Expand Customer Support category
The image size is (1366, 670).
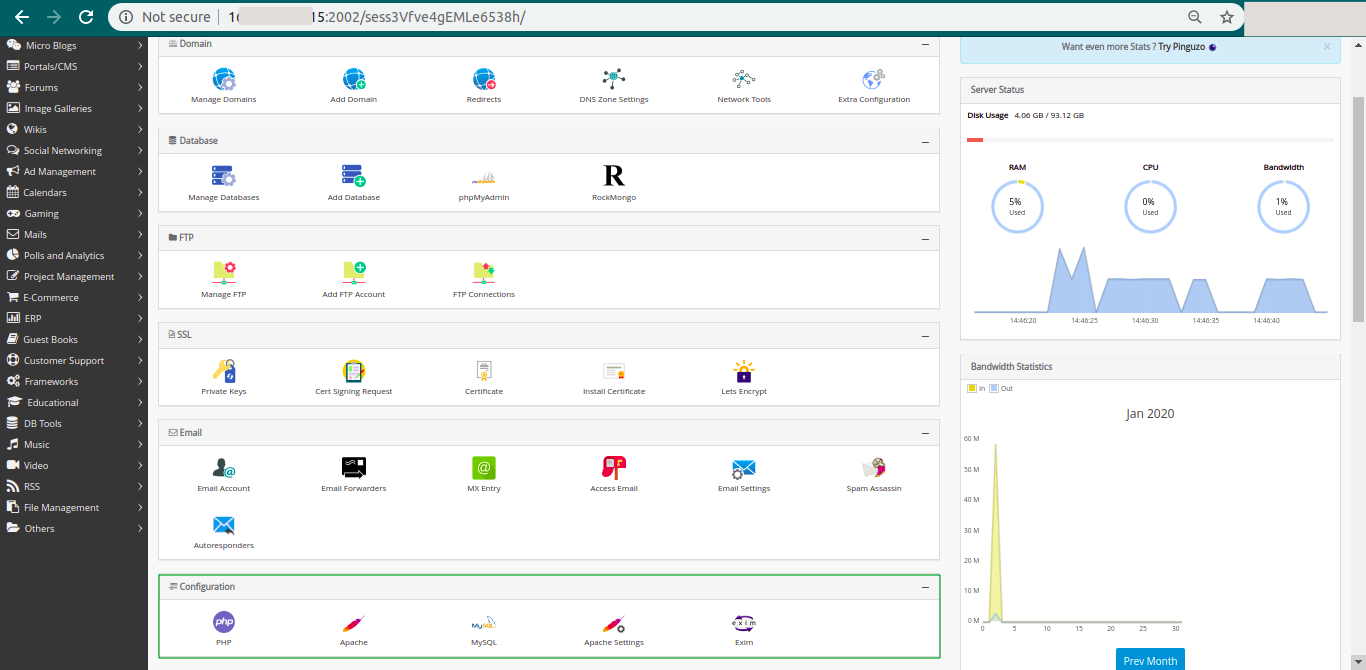pos(73,360)
